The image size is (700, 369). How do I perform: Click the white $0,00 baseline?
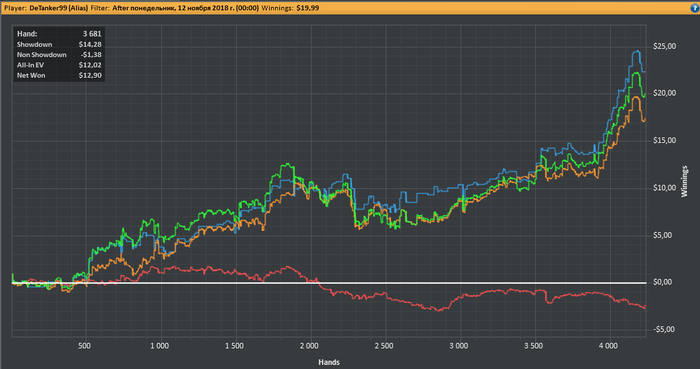pyautogui.click(x=329, y=283)
